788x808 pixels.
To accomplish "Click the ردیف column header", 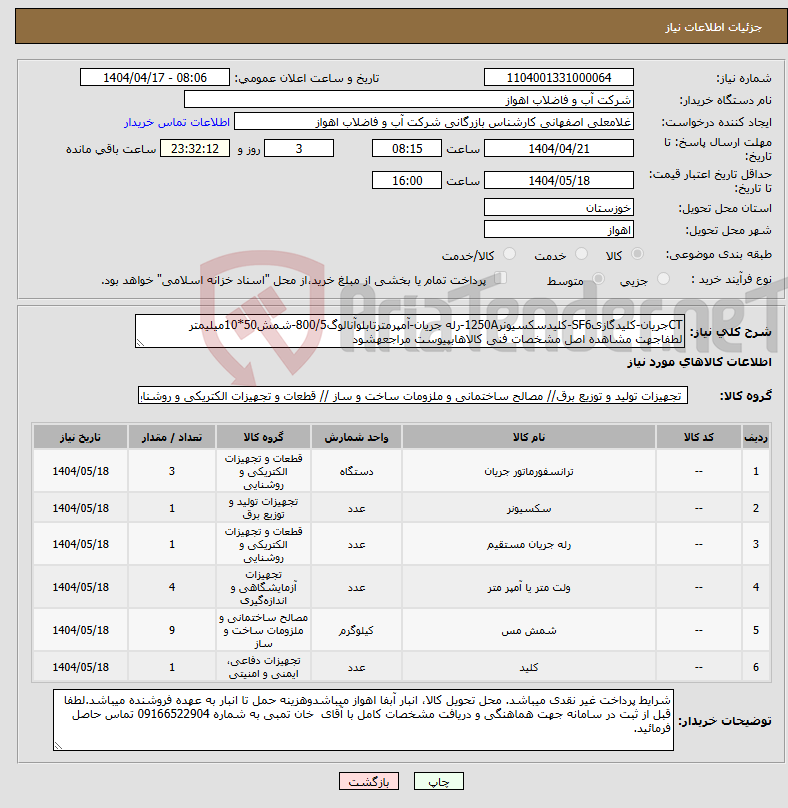I will [x=756, y=437].
